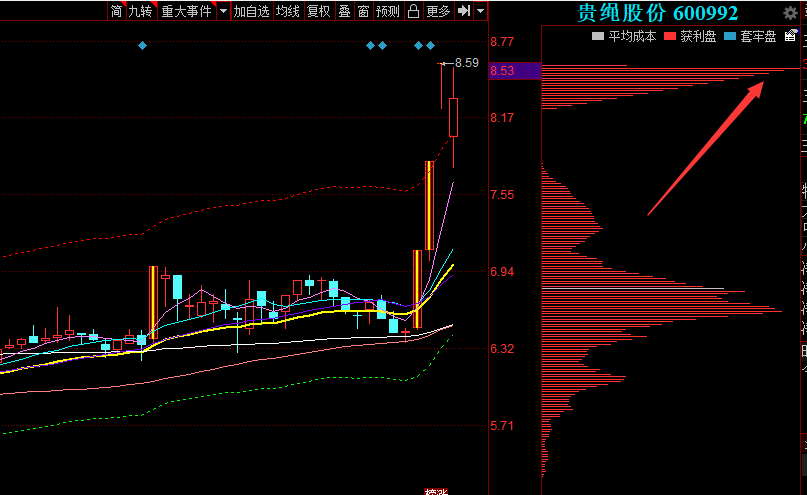Image resolution: width=807 pixels, height=495 pixels.
Task: Open the 预测 forecast tool
Action: point(388,11)
